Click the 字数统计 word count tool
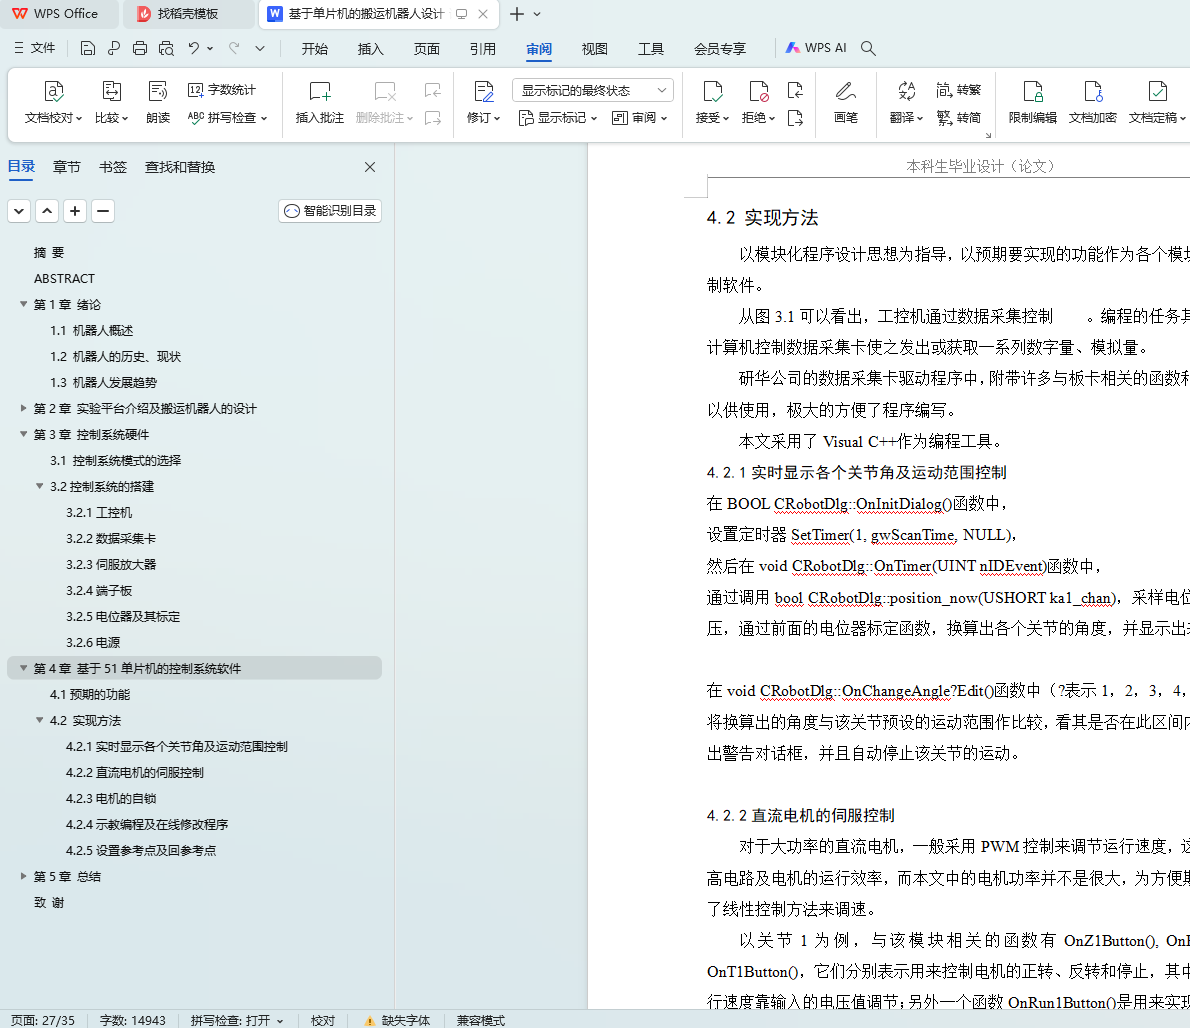This screenshot has height=1028, width=1190. point(221,90)
